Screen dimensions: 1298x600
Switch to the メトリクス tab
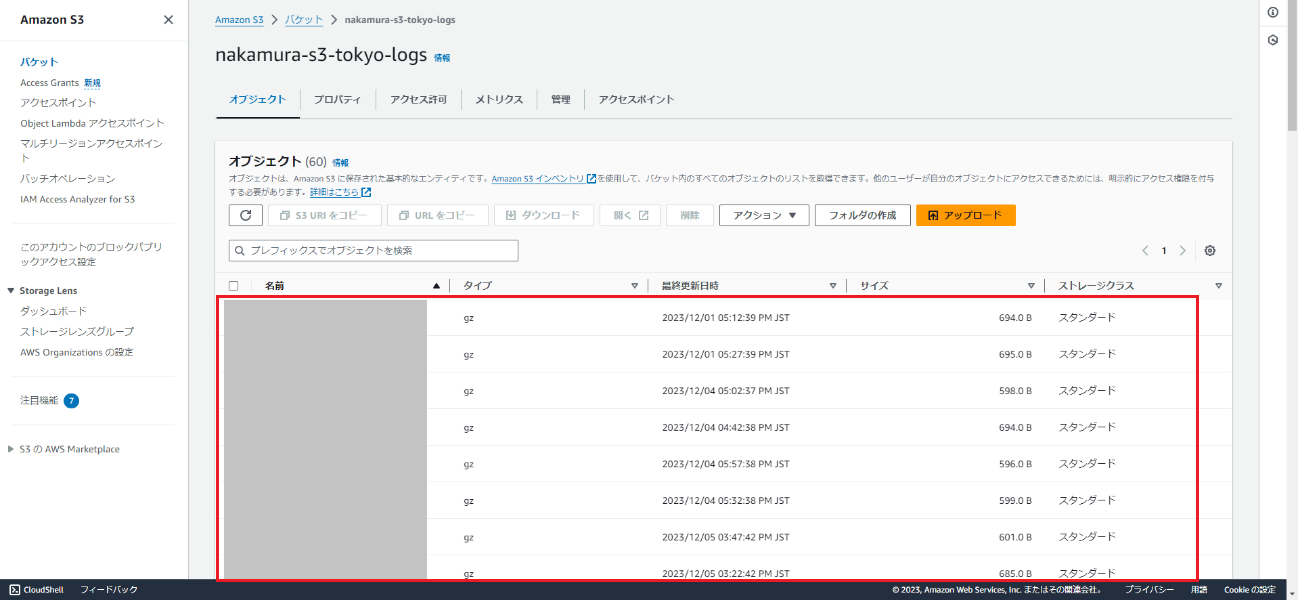click(x=499, y=99)
